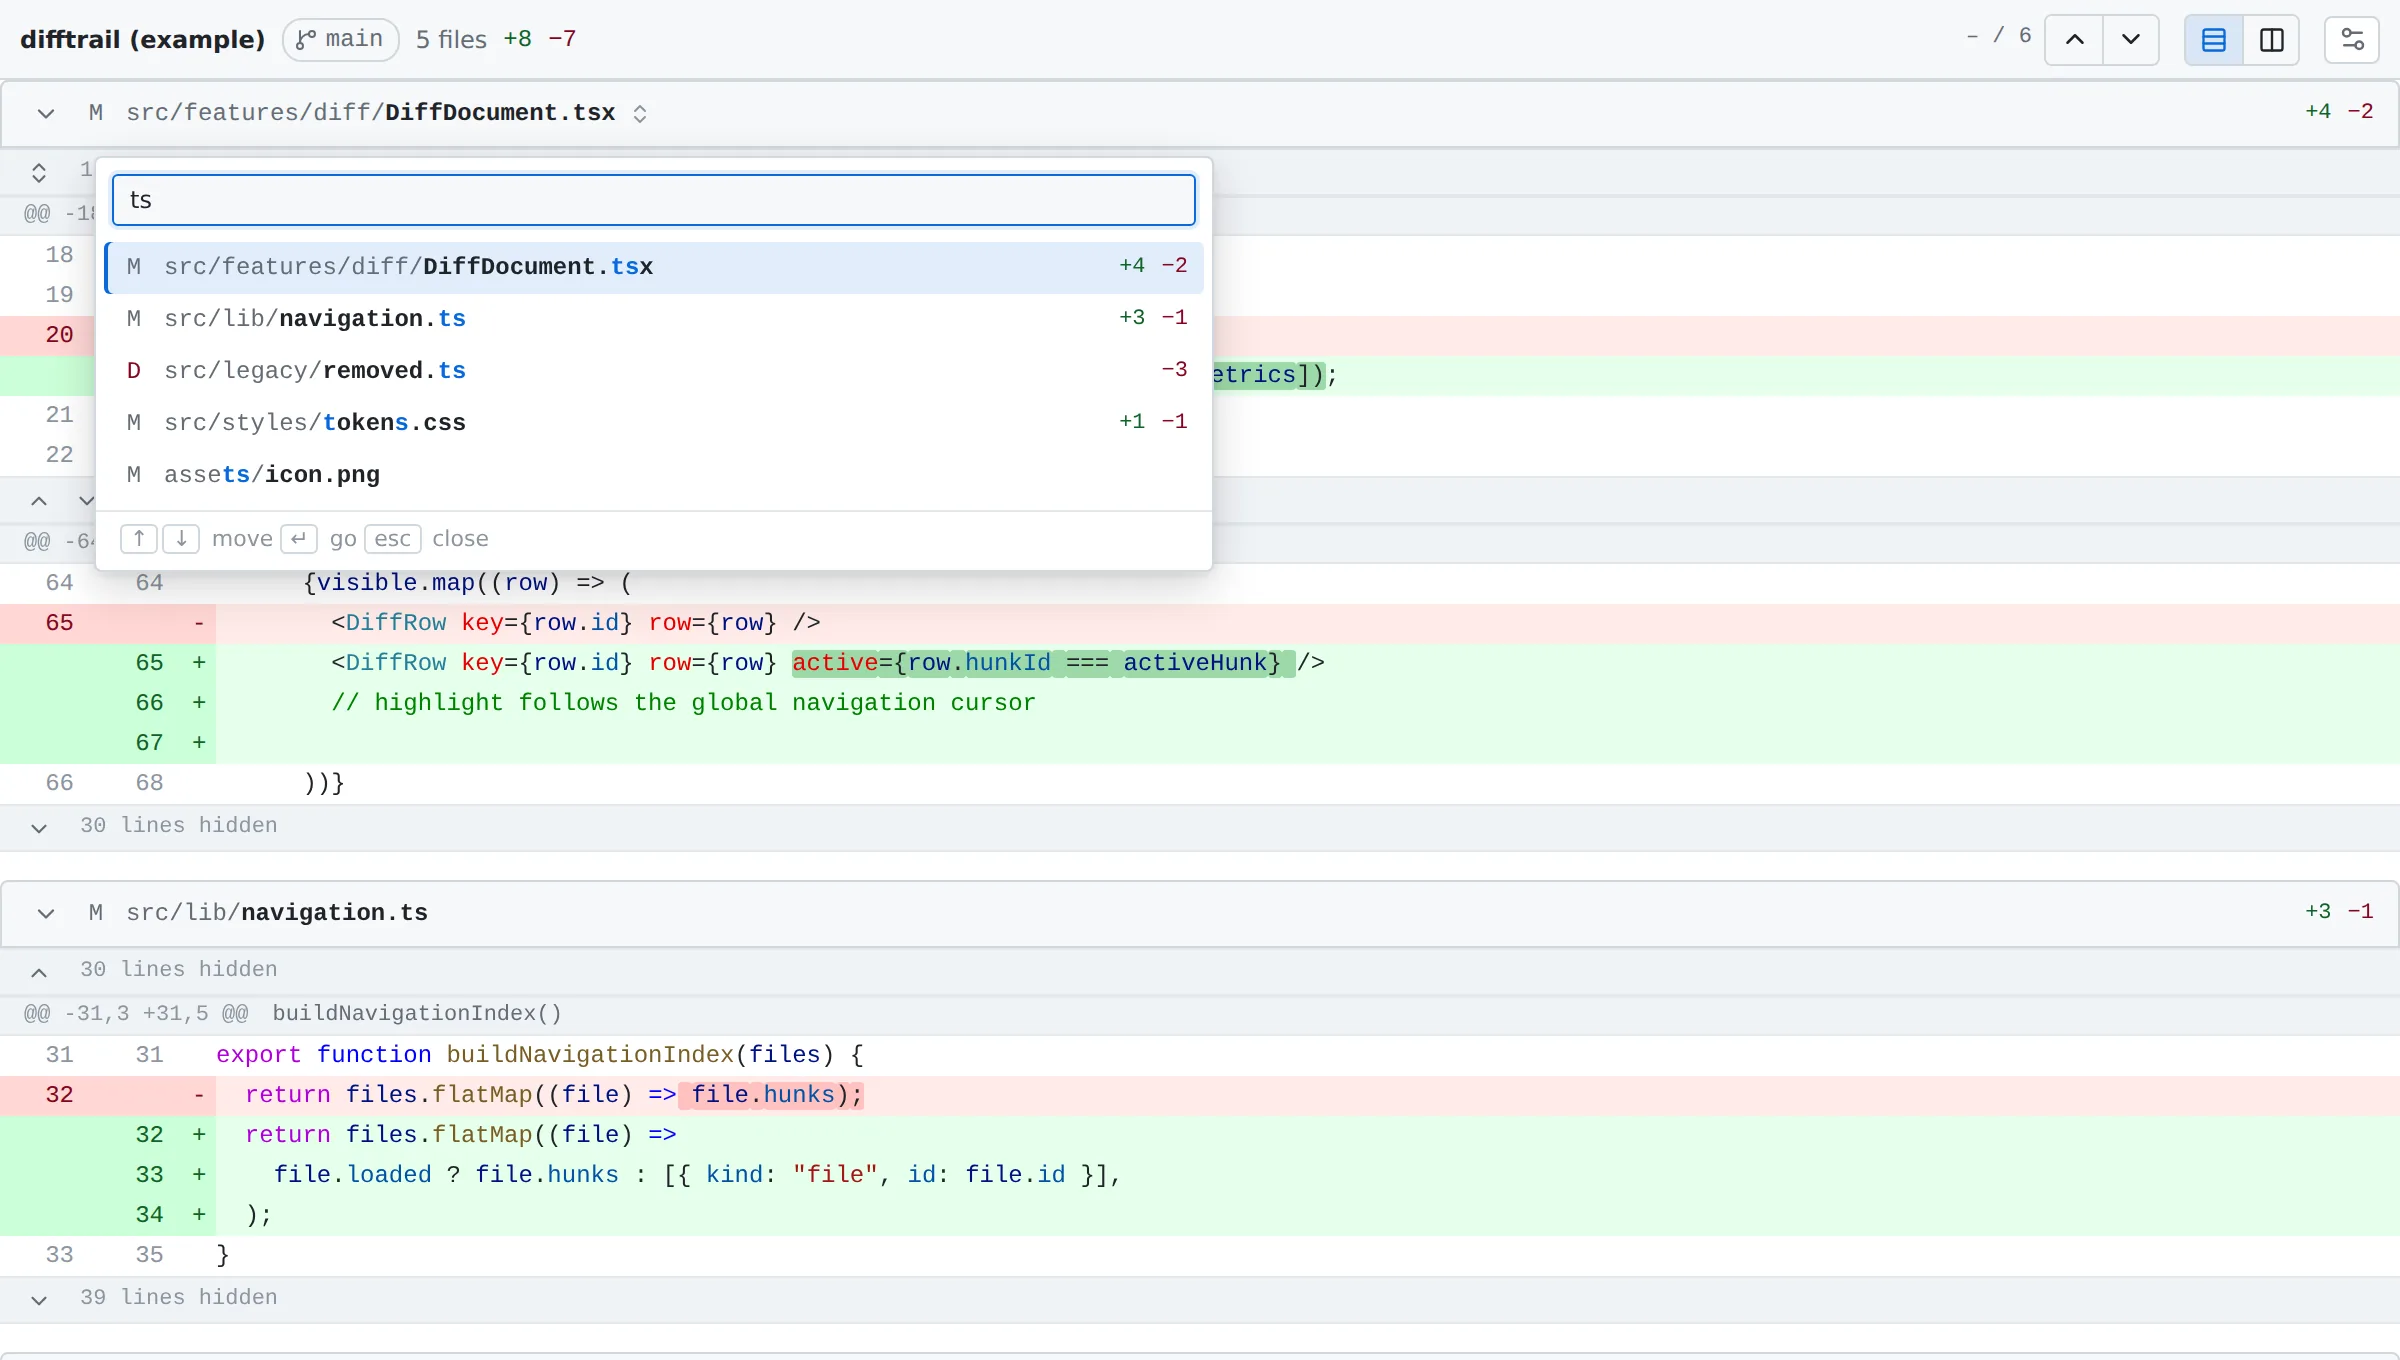Expand upward the hidden lines above line 64
Viewport: 2400px width, 1360px height.
[x=39, y=501]
